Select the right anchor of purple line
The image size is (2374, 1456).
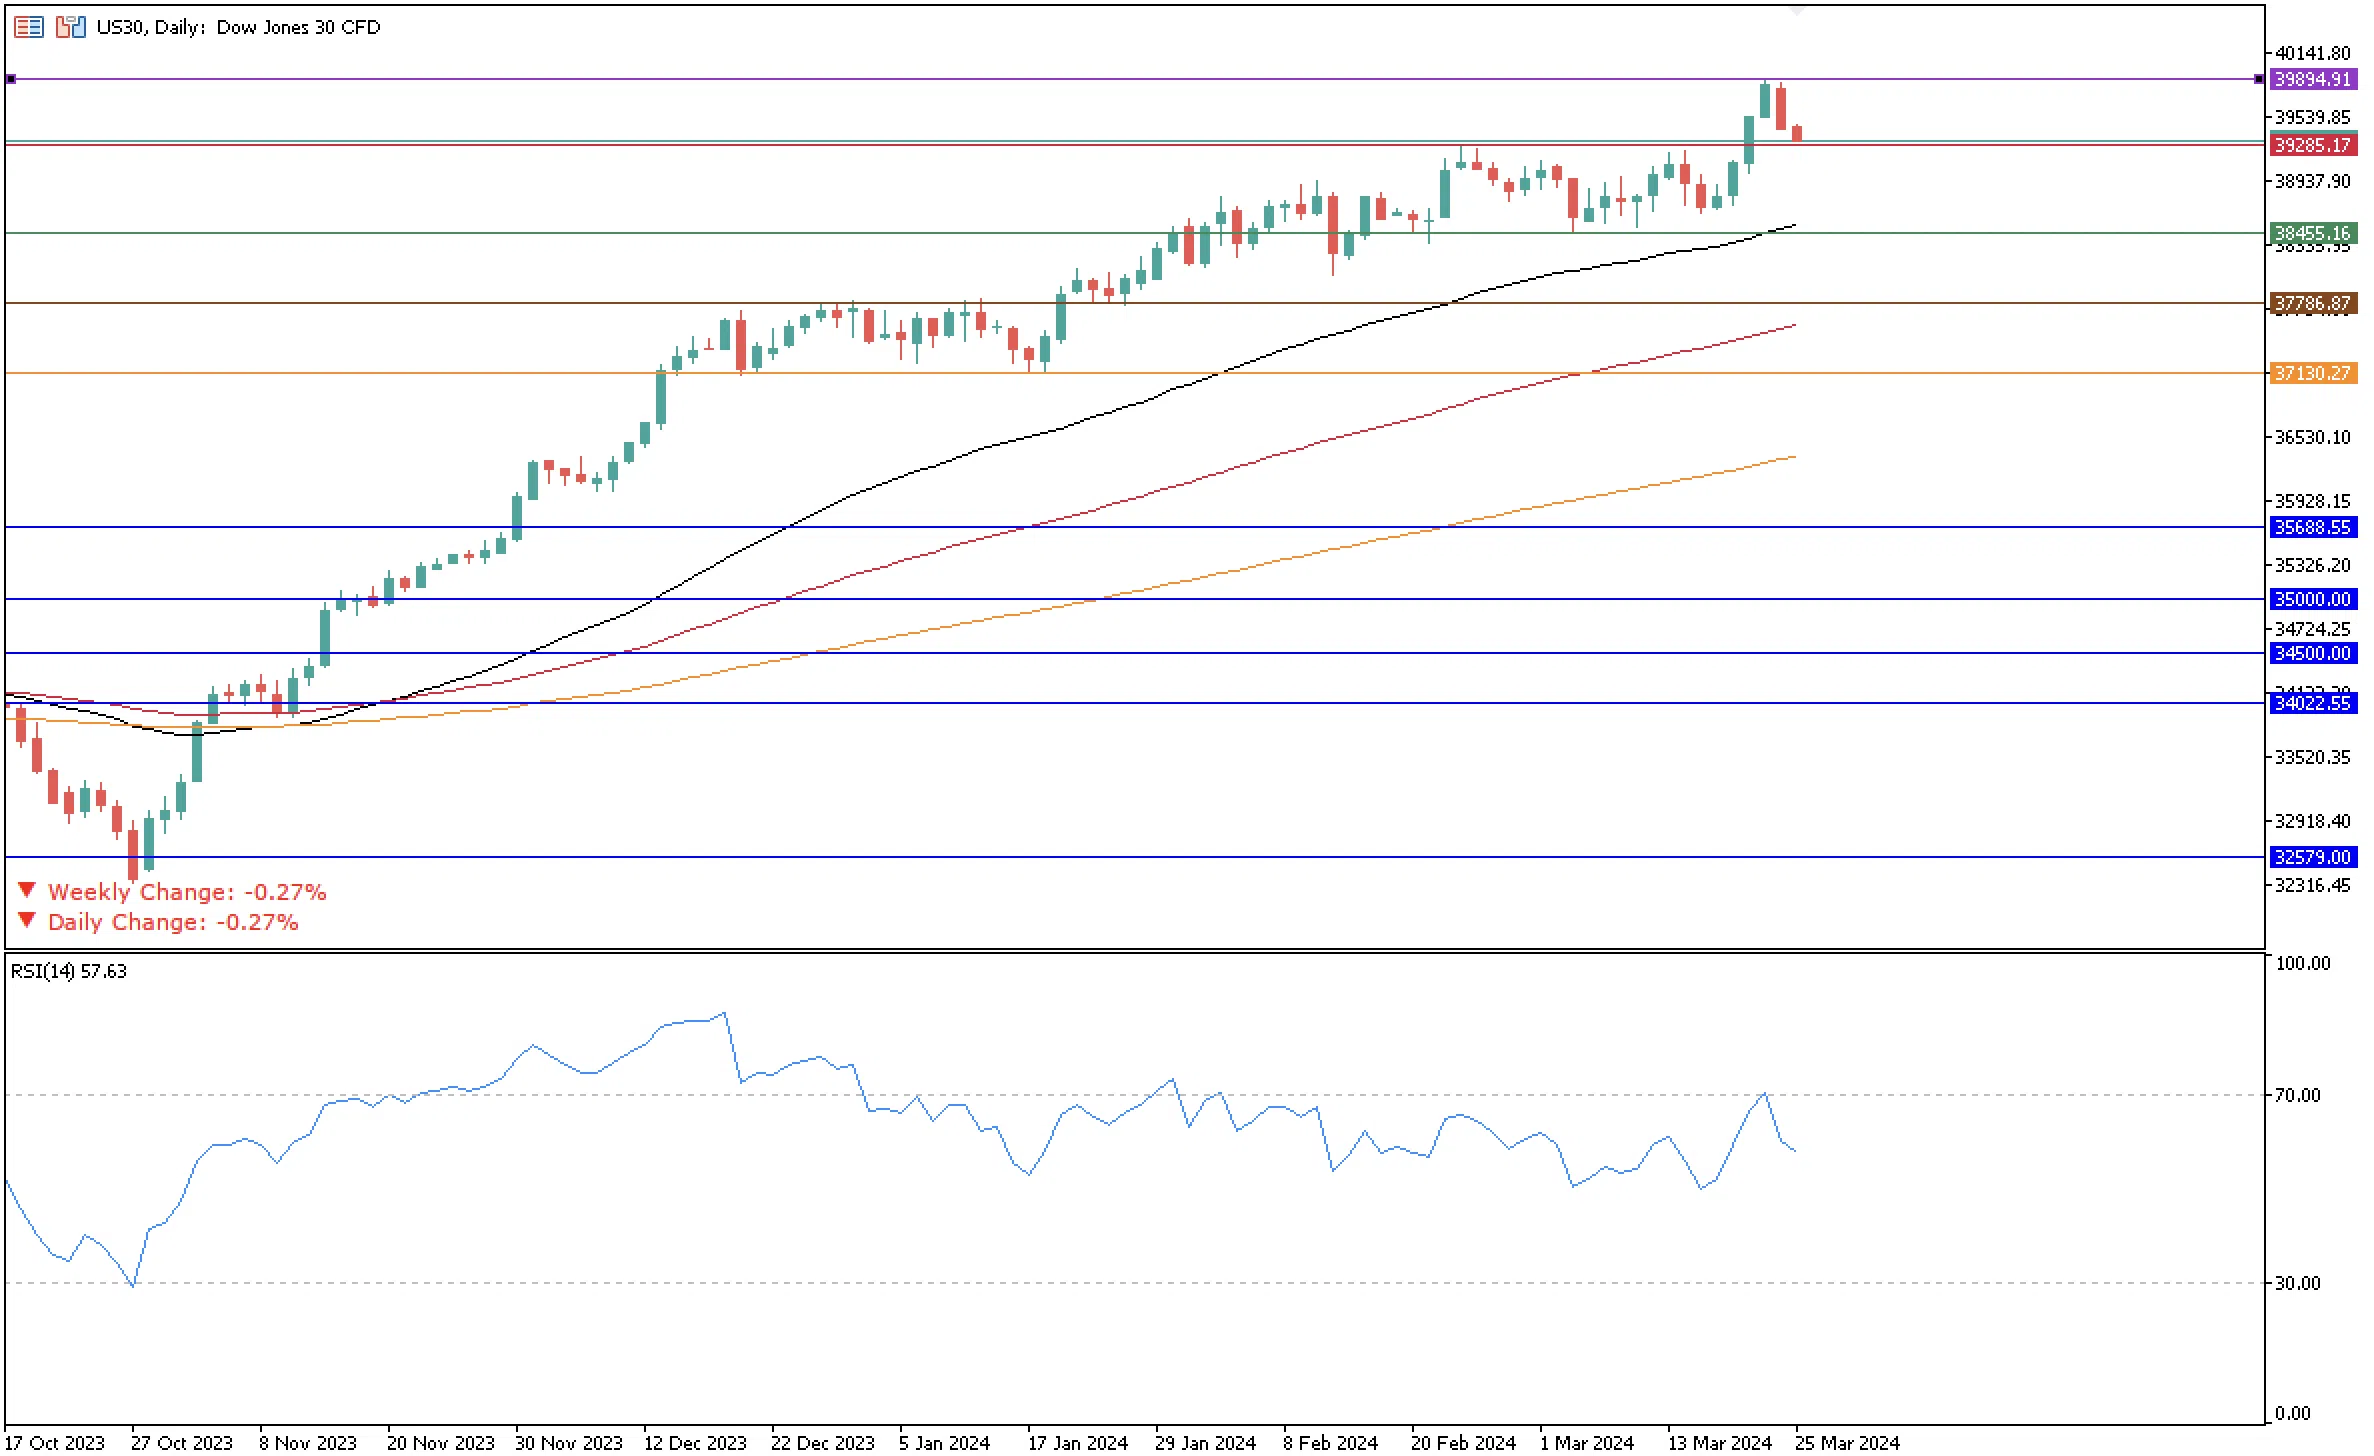(x=2258, y=79)
